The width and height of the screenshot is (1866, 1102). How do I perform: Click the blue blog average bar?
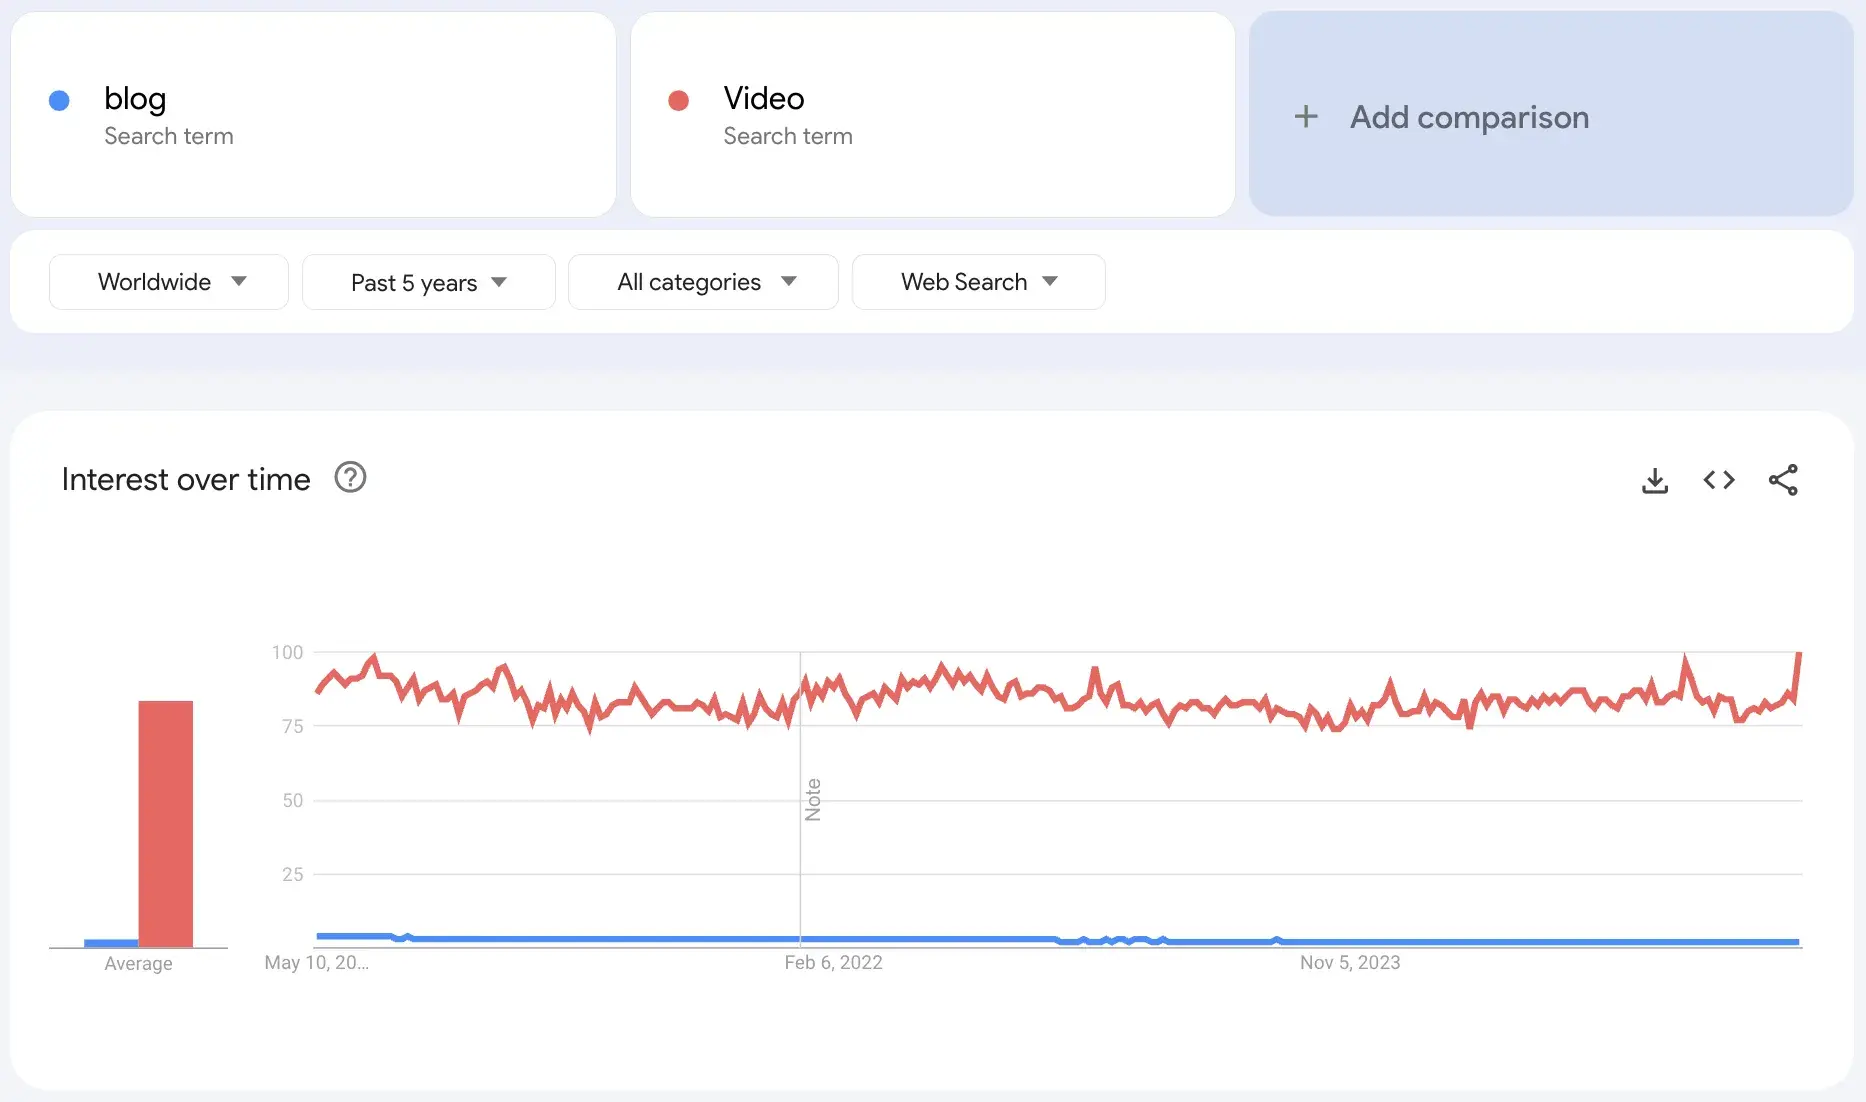coord(111,943)
